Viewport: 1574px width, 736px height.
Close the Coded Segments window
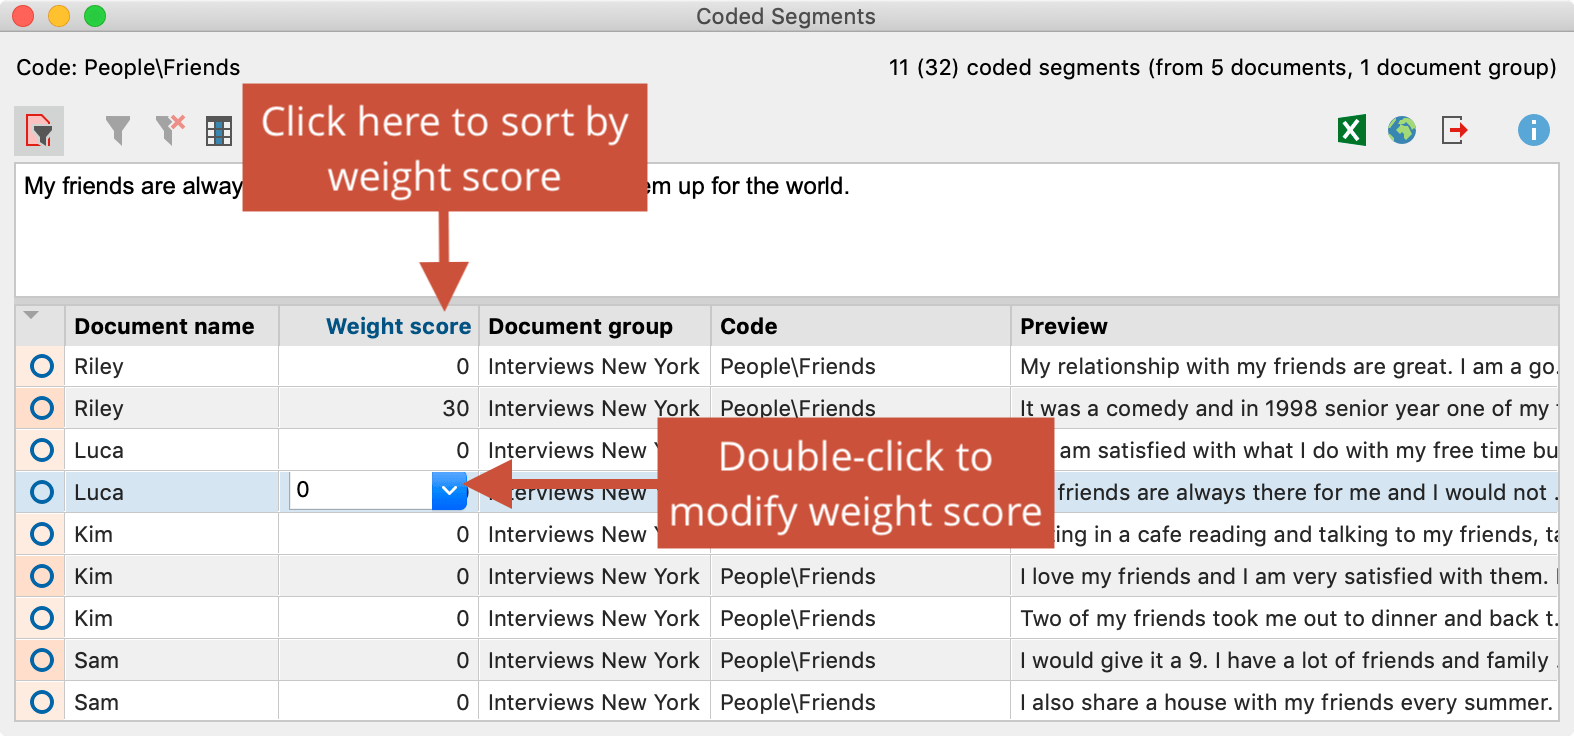[23, 16]
